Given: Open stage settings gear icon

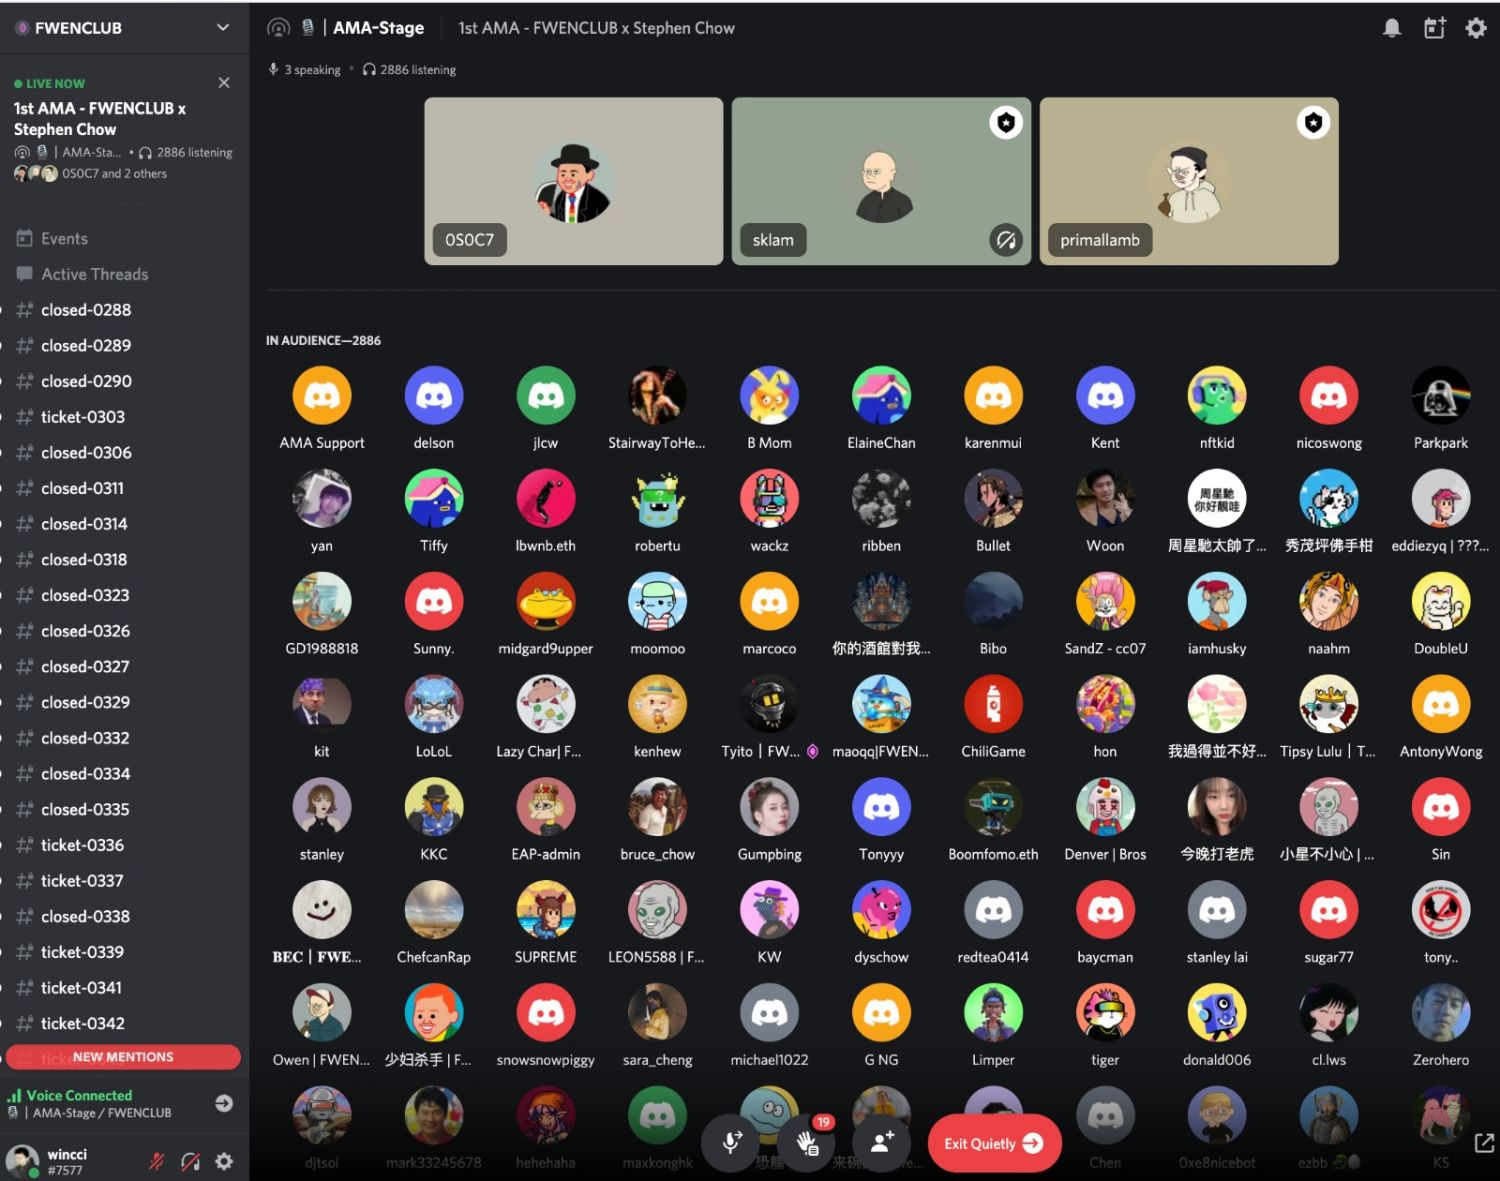Looking at the screenshot, I should click(1476, 28).
